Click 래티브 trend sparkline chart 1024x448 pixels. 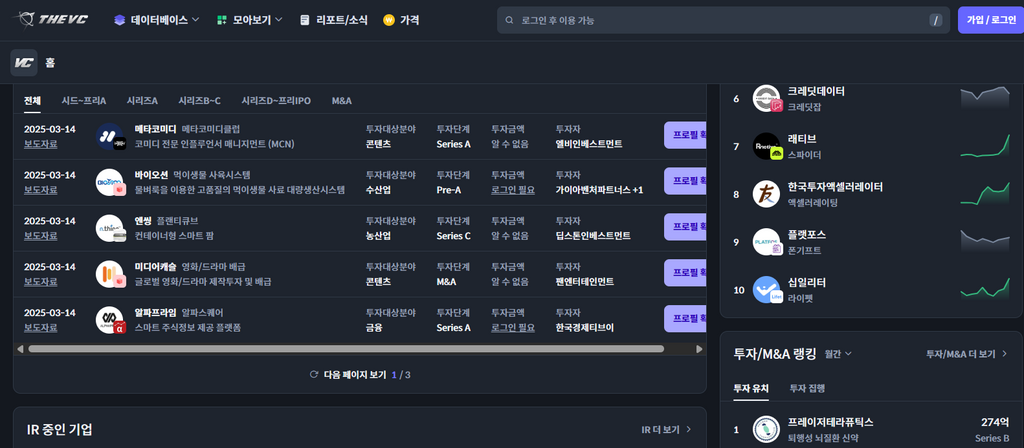pos(985,146)
